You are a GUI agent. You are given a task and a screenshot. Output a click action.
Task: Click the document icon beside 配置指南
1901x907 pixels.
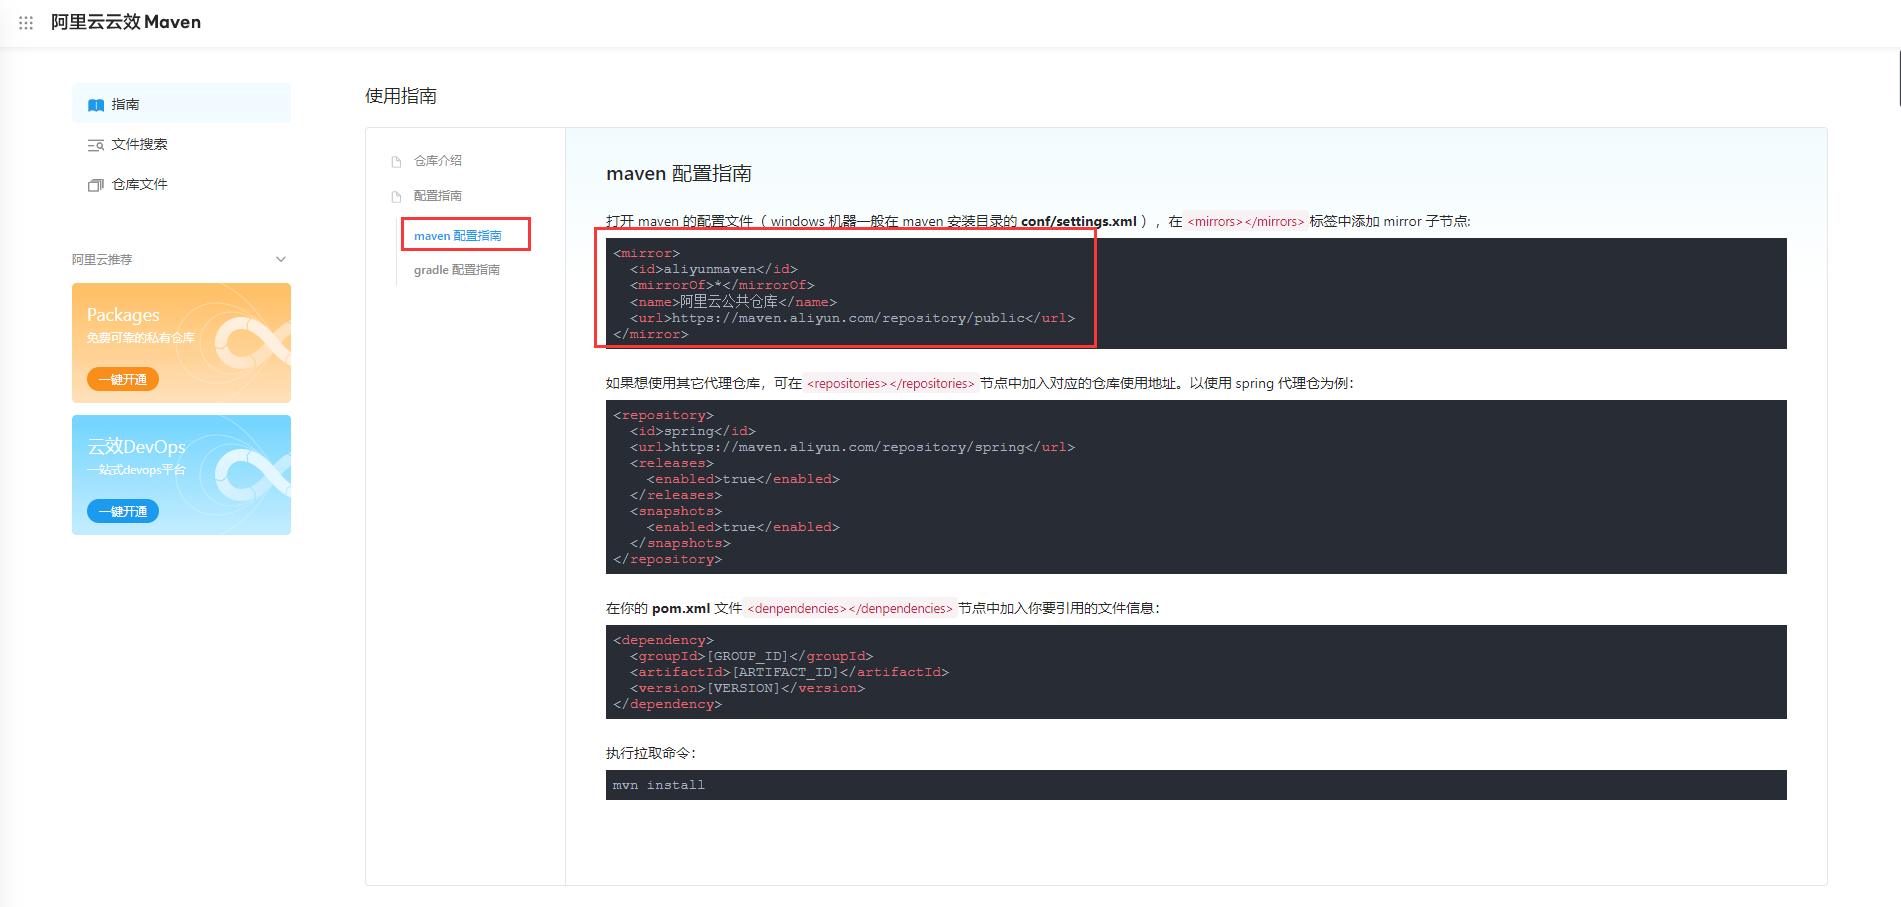[x=396, y=196]
